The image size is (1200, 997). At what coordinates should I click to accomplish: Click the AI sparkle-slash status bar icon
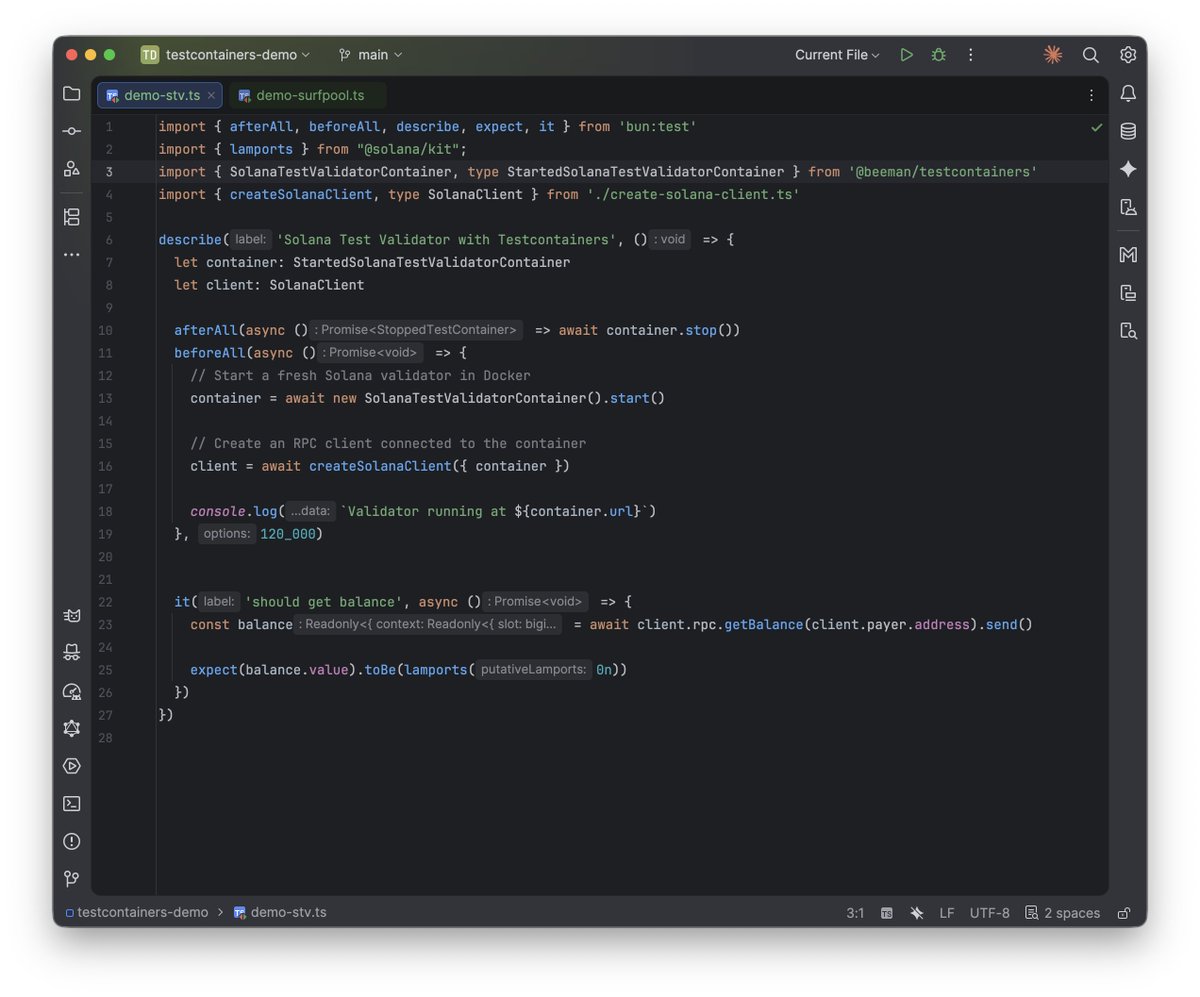[x=917, y=913]
